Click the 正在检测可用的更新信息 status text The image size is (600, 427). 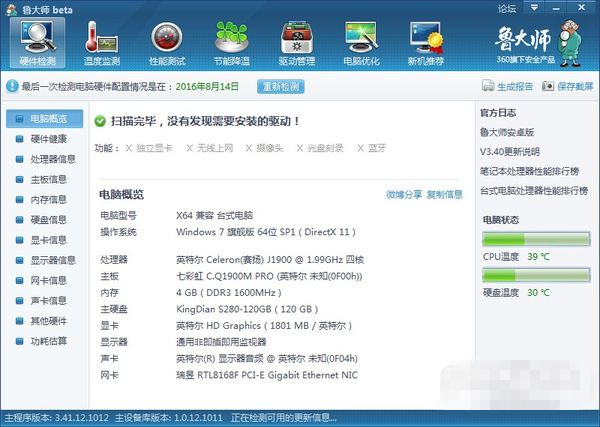tap(284, 417)
